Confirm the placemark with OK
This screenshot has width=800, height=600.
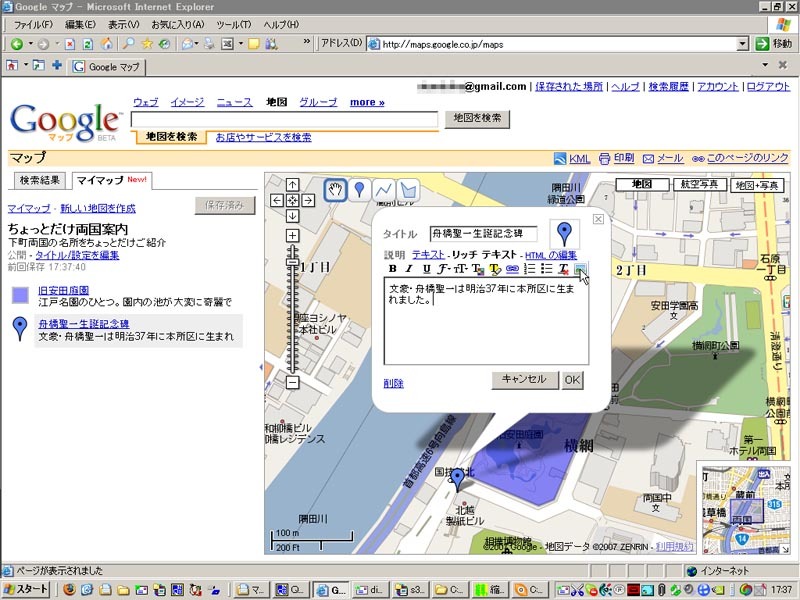pos(572,380)
